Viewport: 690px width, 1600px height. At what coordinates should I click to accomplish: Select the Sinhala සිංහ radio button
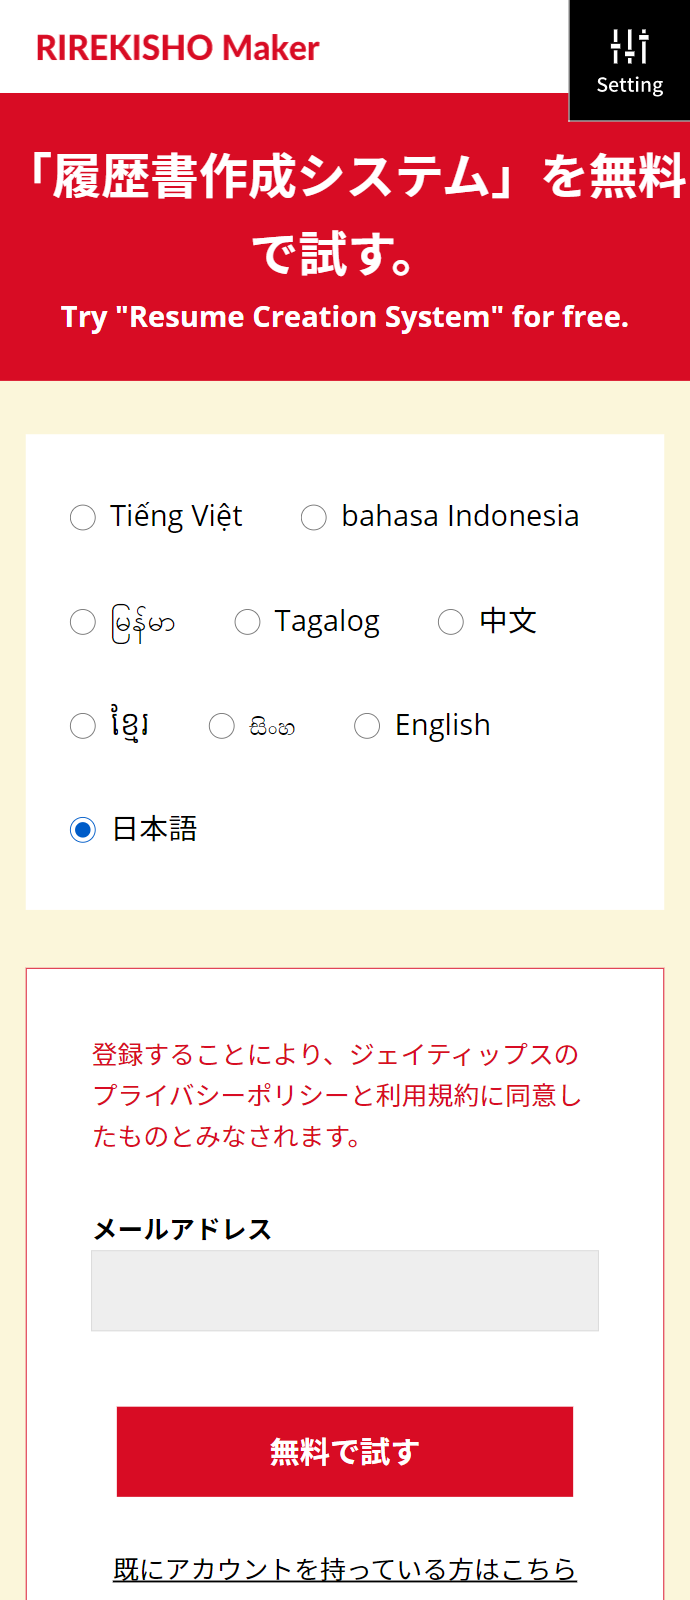[x=222, y=726]
